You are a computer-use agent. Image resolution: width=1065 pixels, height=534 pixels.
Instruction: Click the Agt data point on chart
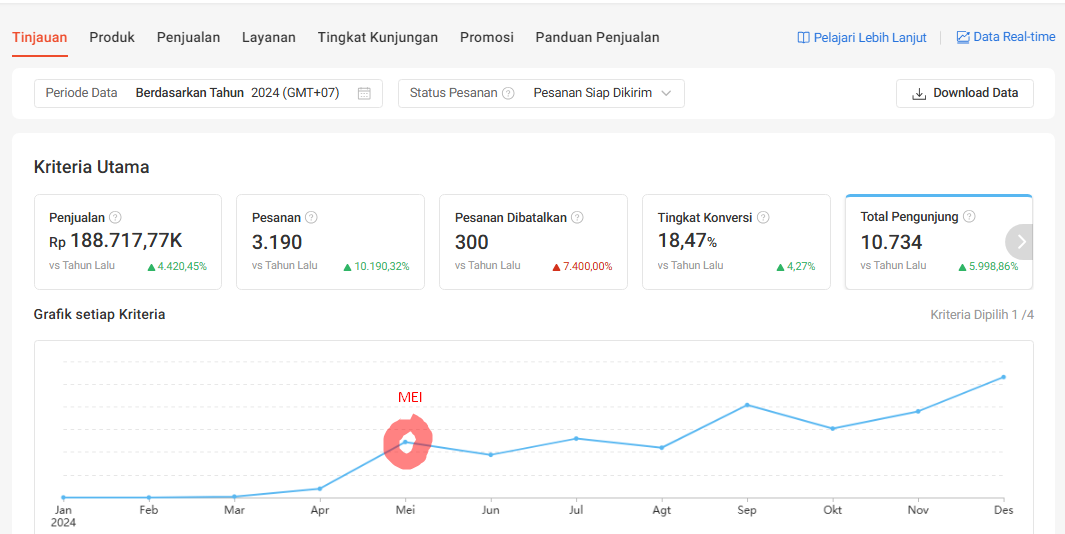(662, 448)
